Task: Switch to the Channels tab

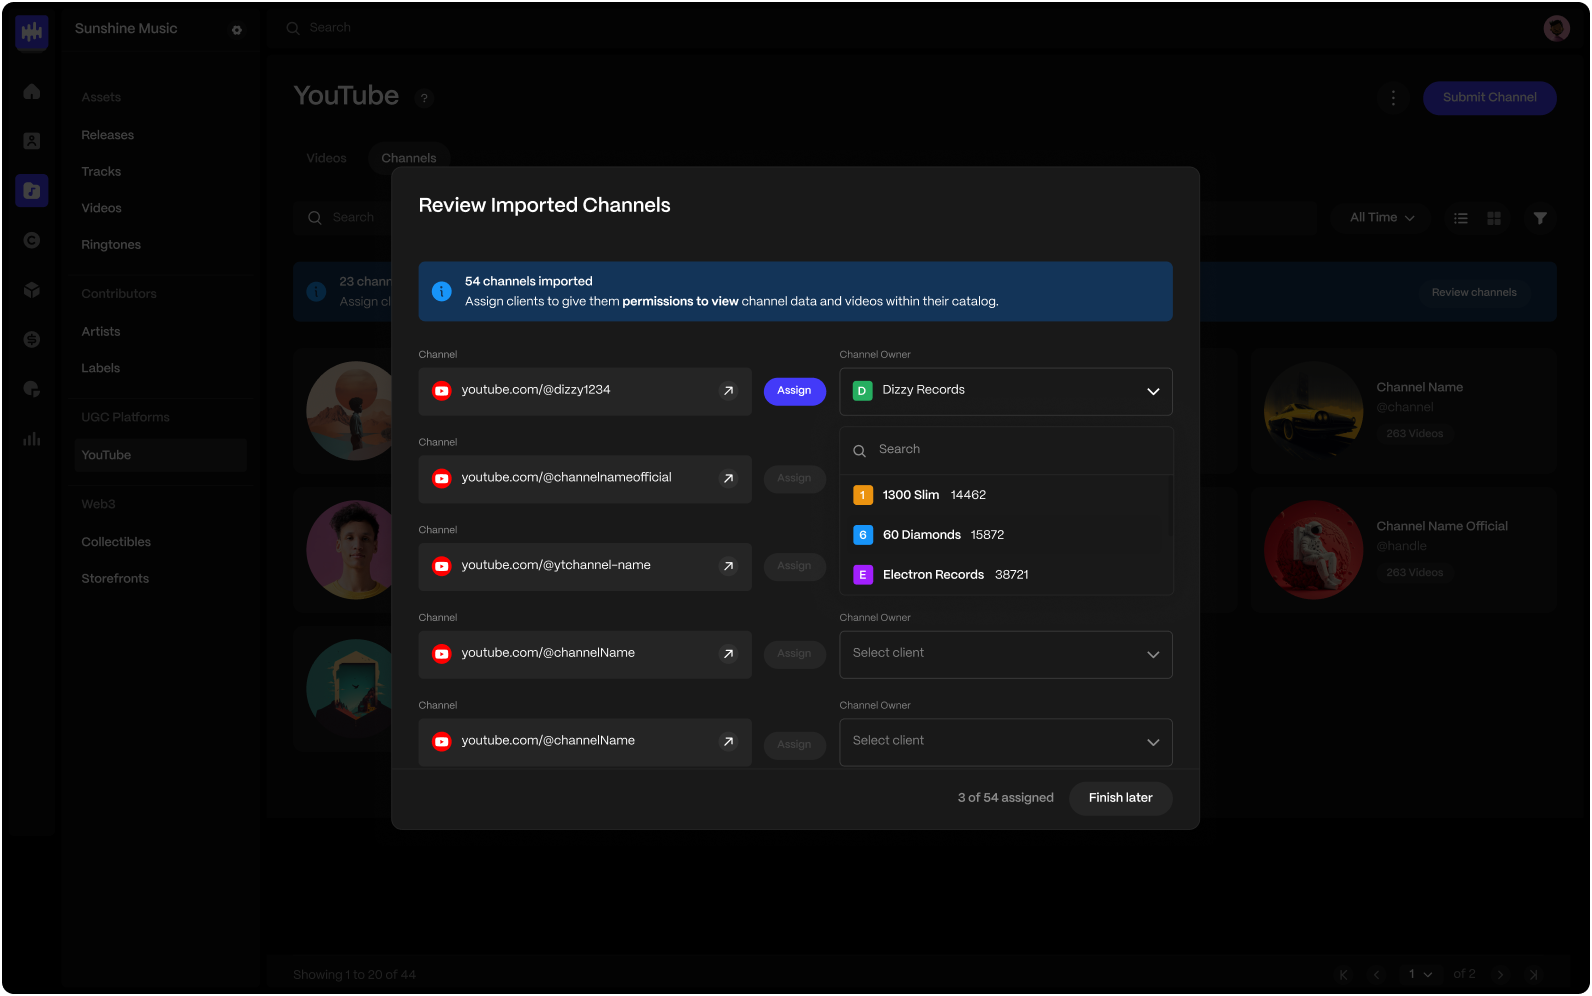Action: point(408,158)
